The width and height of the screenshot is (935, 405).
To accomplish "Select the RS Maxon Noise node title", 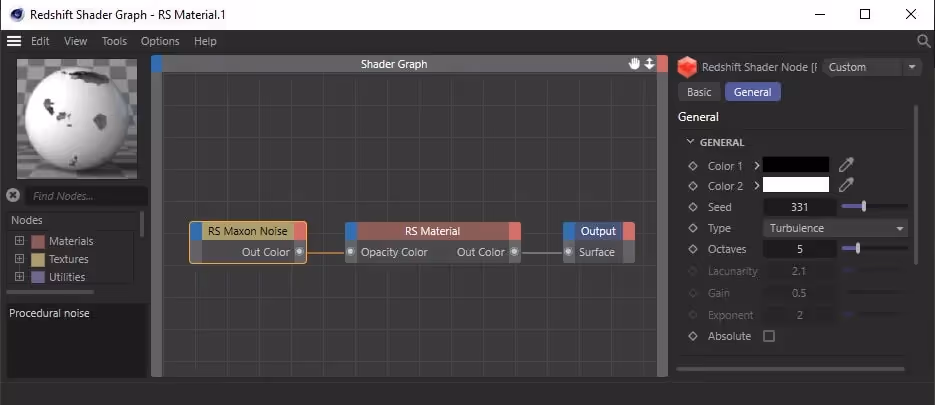I will [247, 231].
